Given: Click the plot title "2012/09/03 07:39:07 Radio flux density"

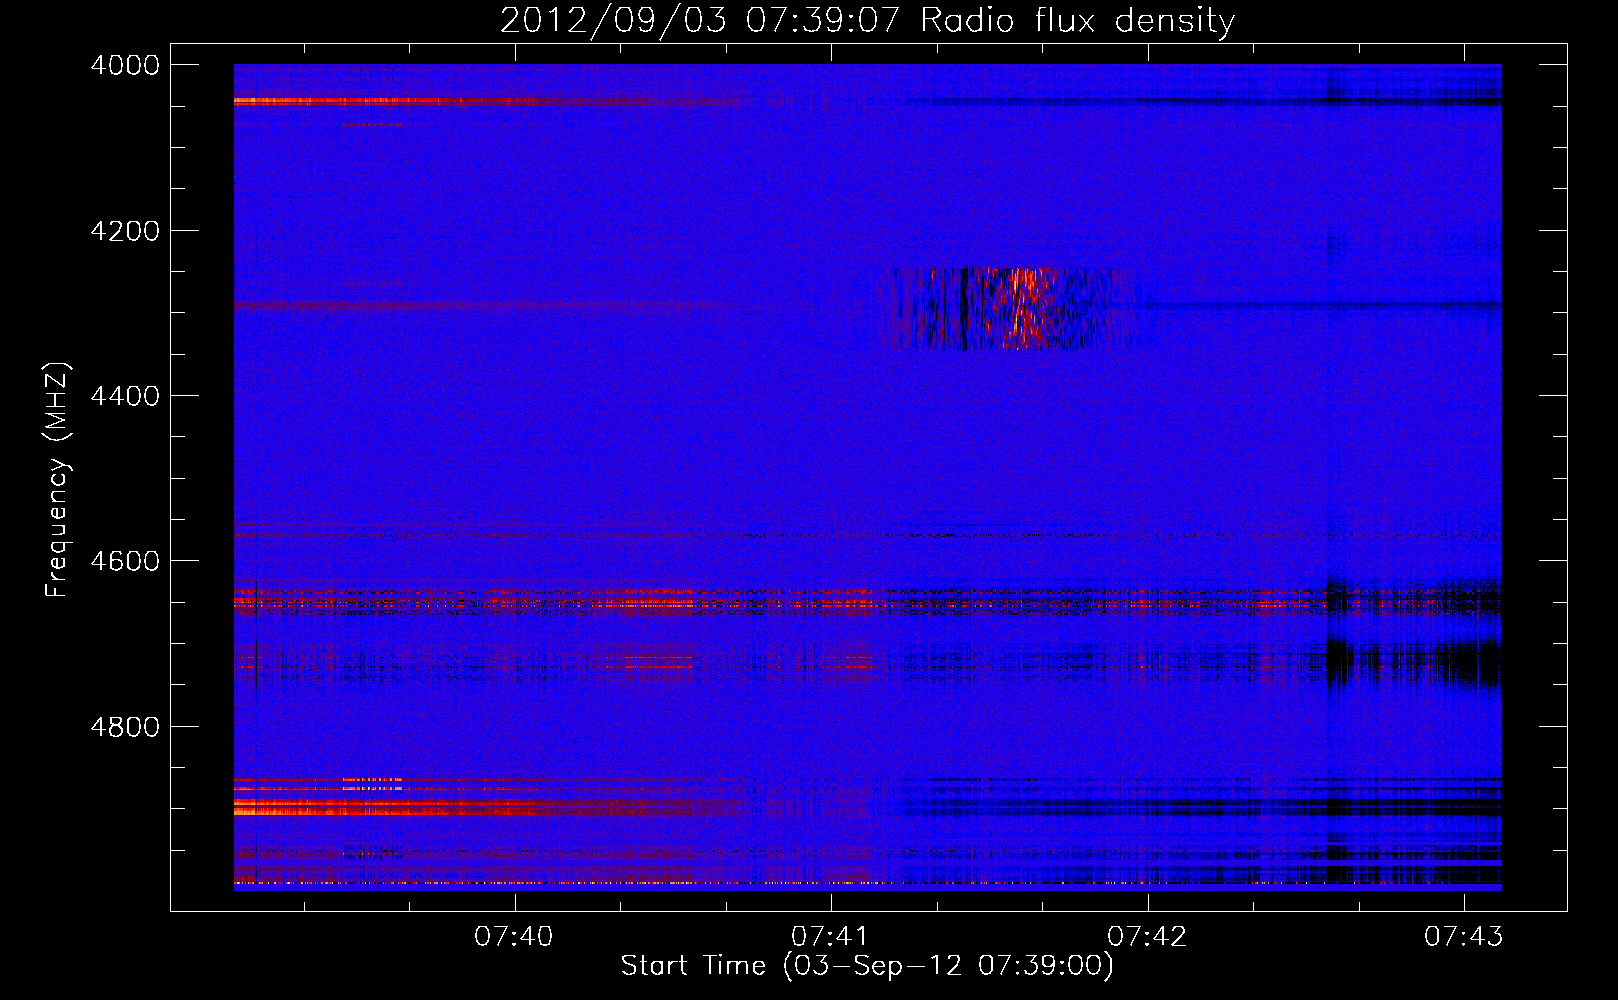Looking at the screenshot, I should tap(867, 20).
